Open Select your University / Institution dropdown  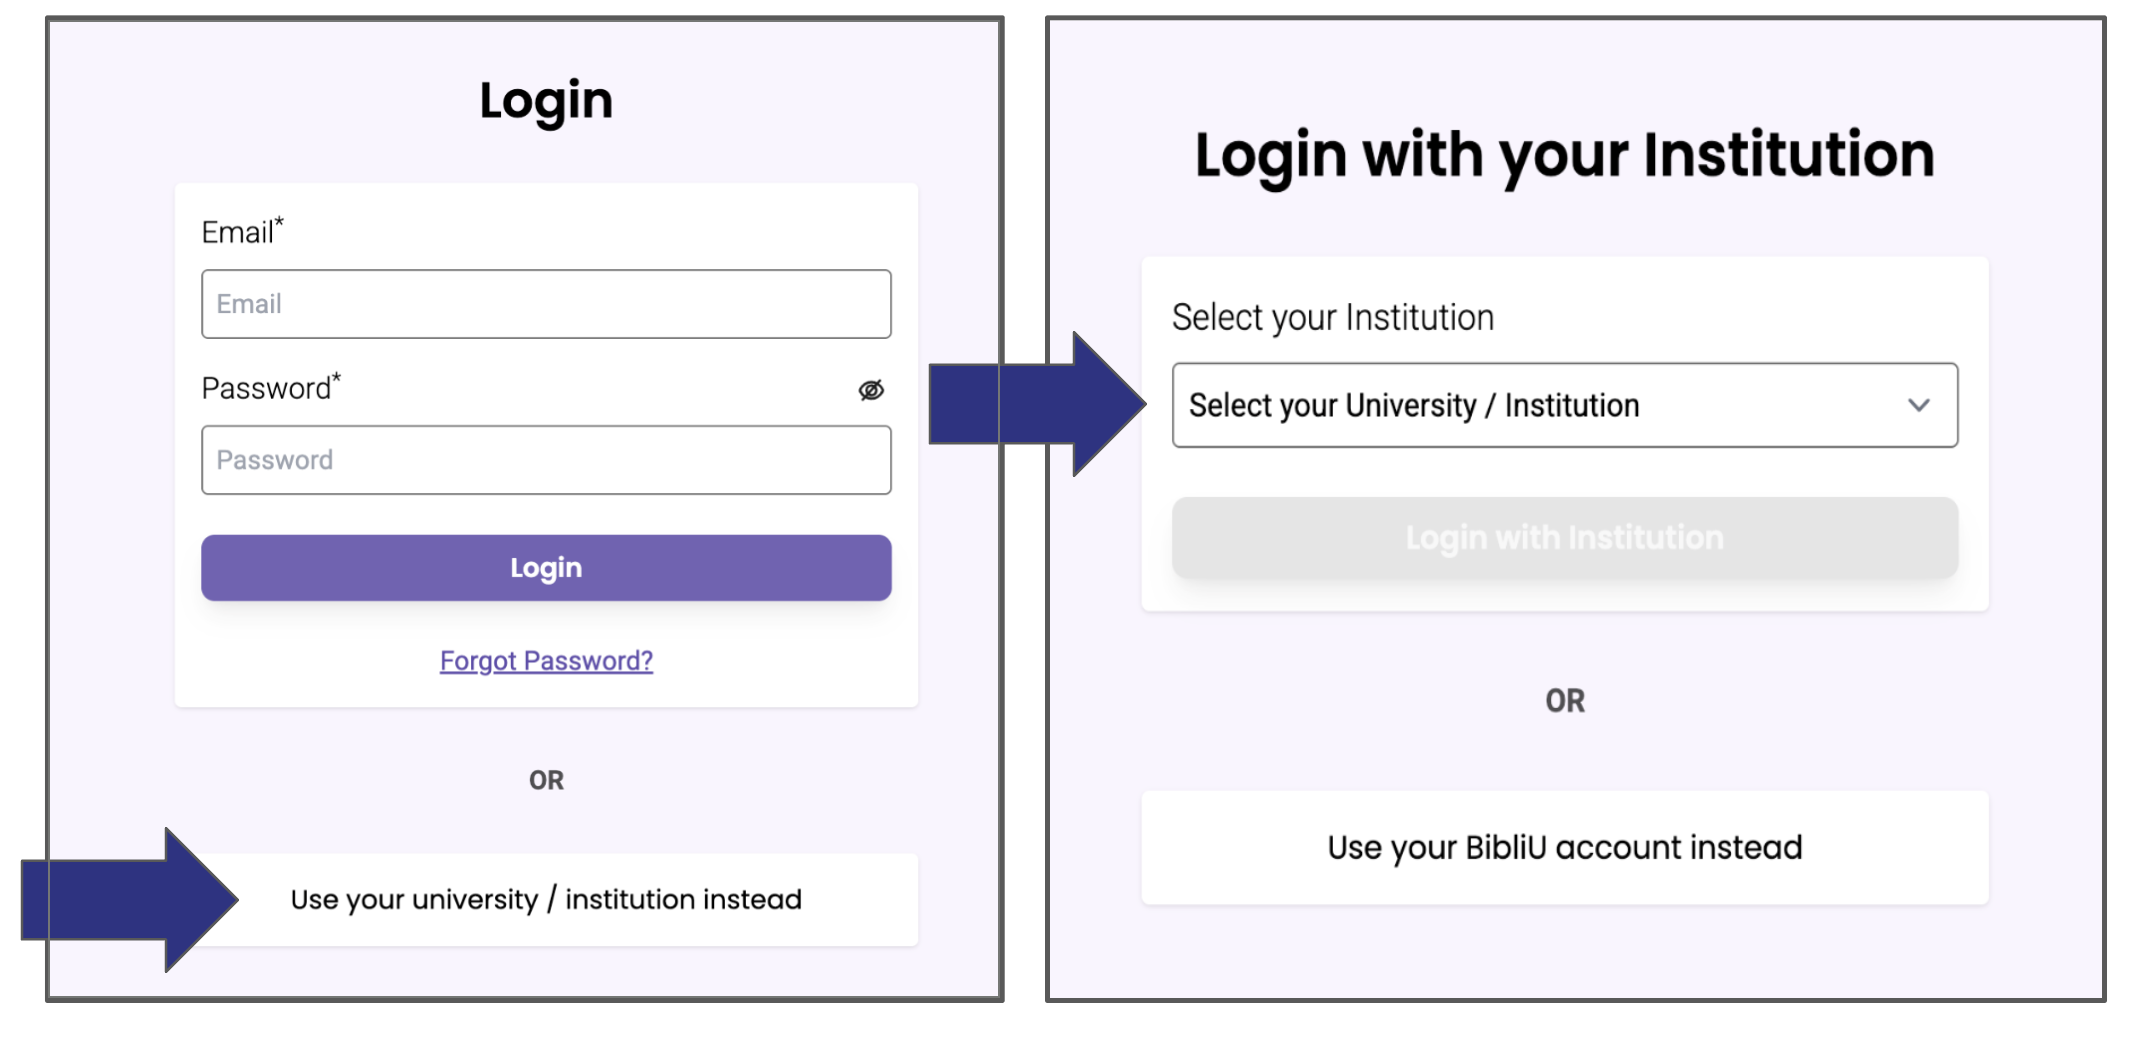(x=1565, y=405)
